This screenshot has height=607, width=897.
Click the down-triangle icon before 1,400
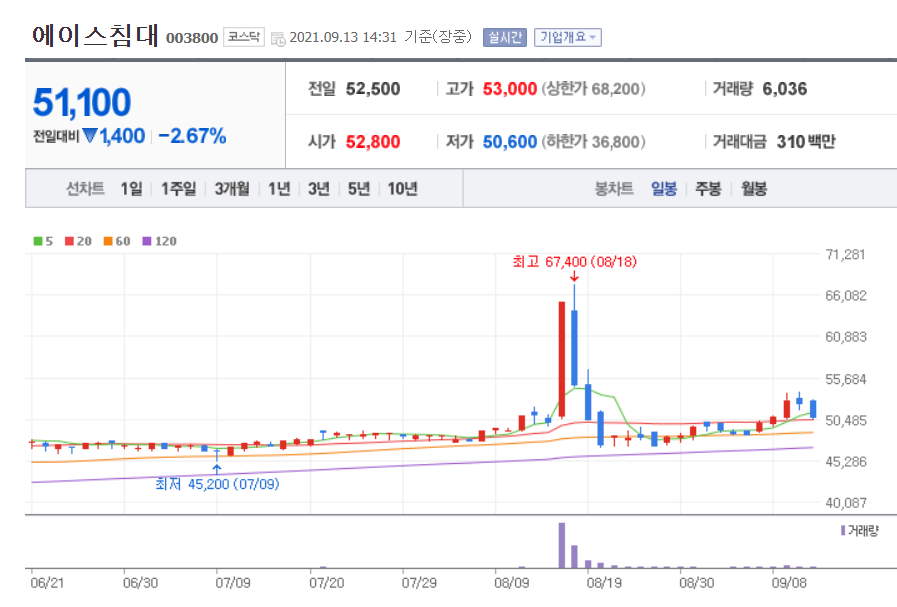pyautogui.click(x=90, y=136)
